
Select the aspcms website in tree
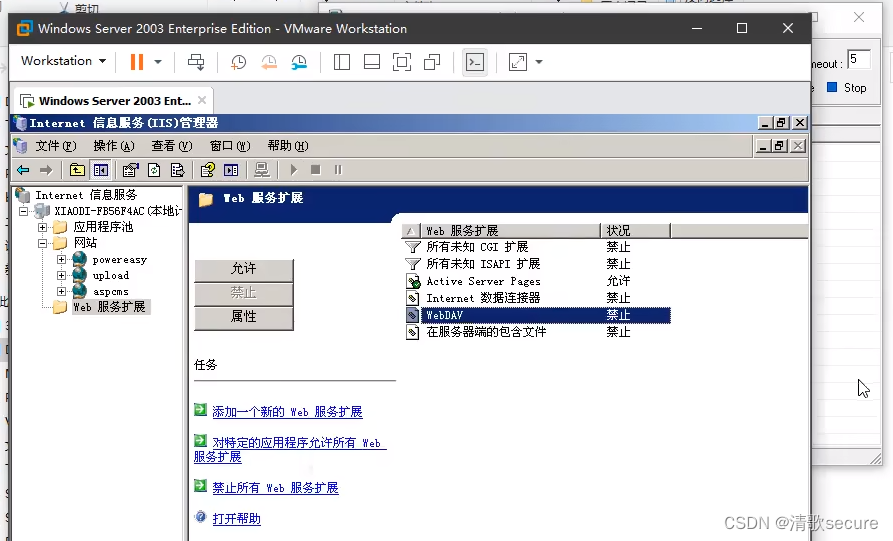coord(110,292)
